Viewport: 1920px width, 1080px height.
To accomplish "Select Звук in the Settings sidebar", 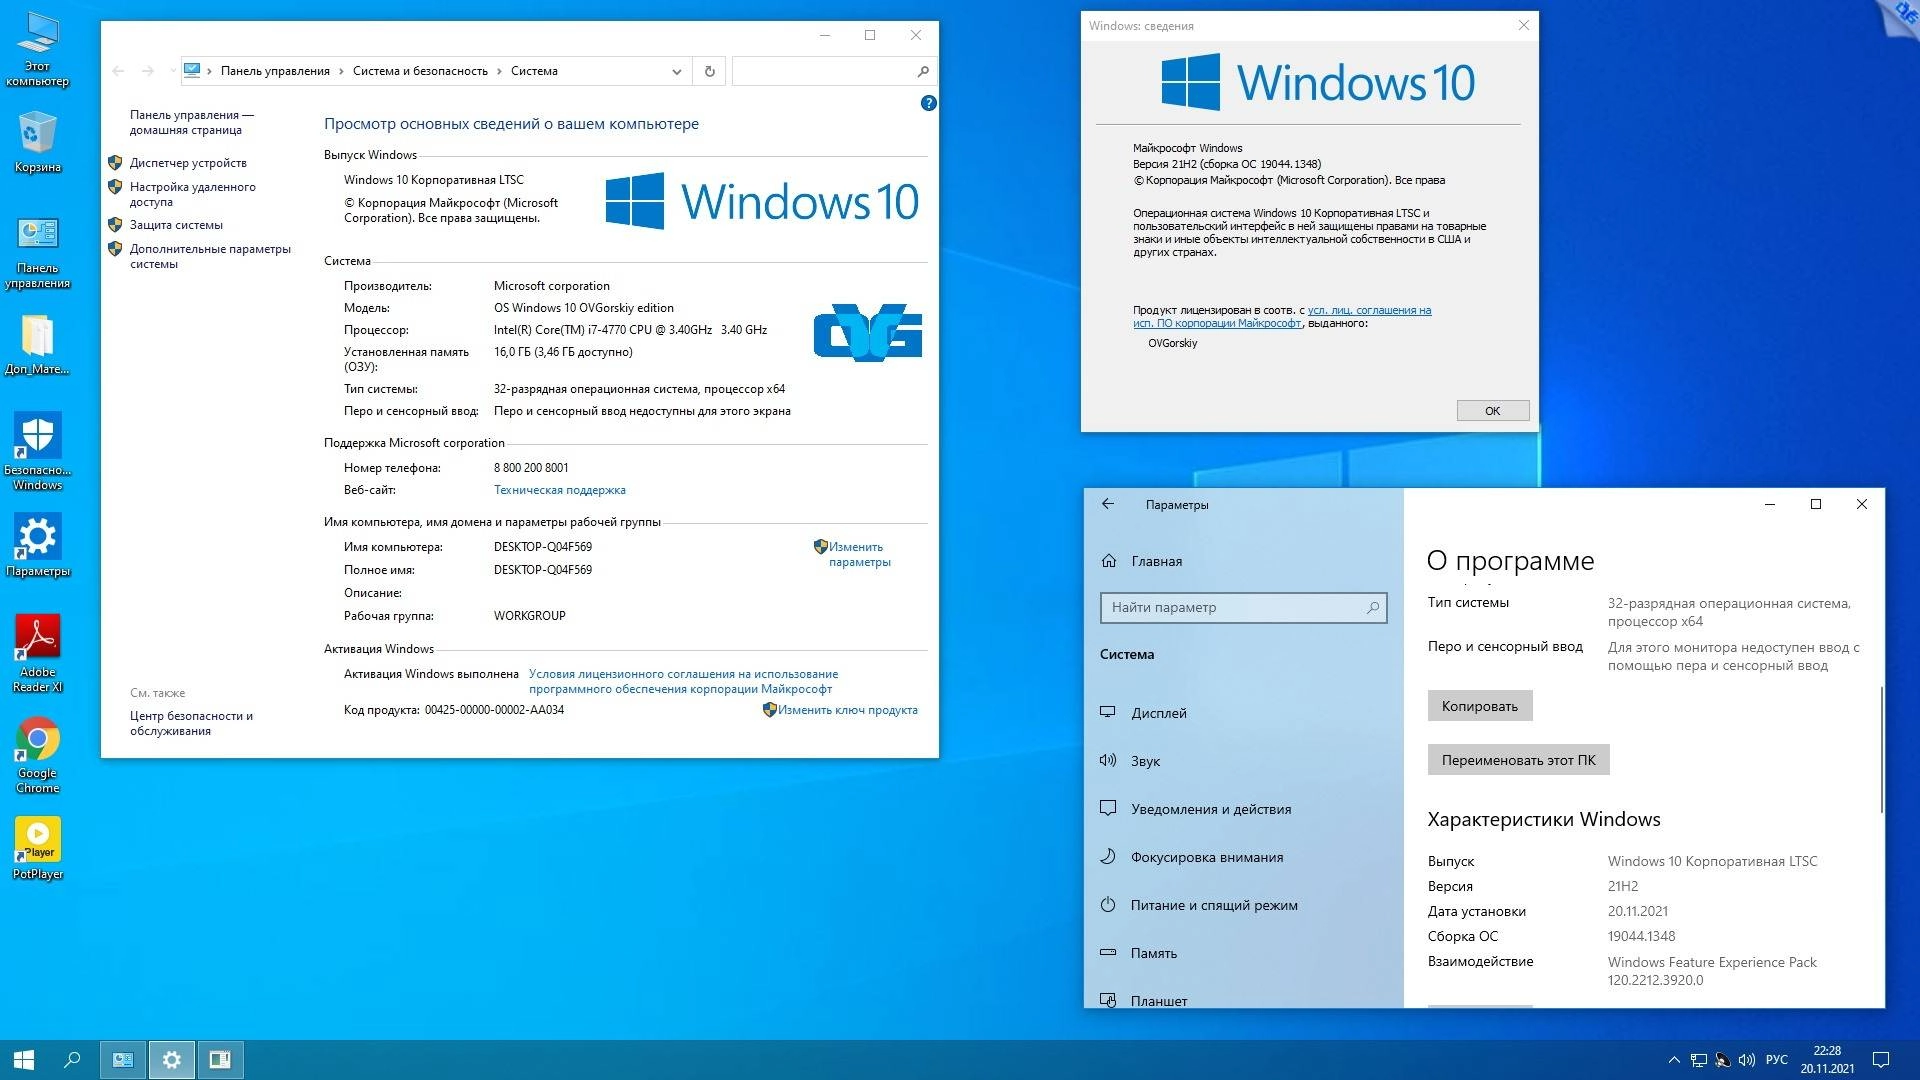I will [x=1144, y=760].
